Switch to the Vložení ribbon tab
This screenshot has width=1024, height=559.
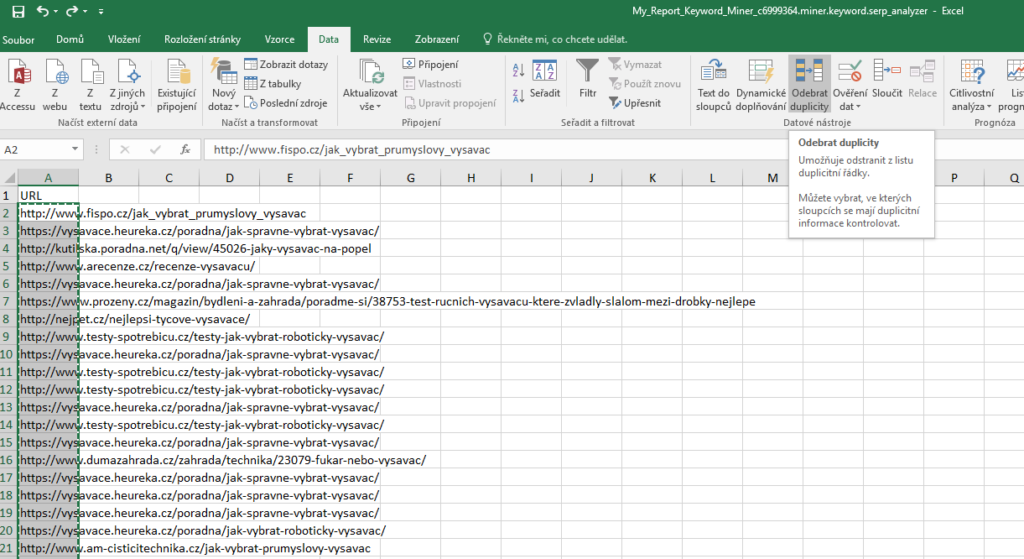pyautogui.click(x=124, y=39)
